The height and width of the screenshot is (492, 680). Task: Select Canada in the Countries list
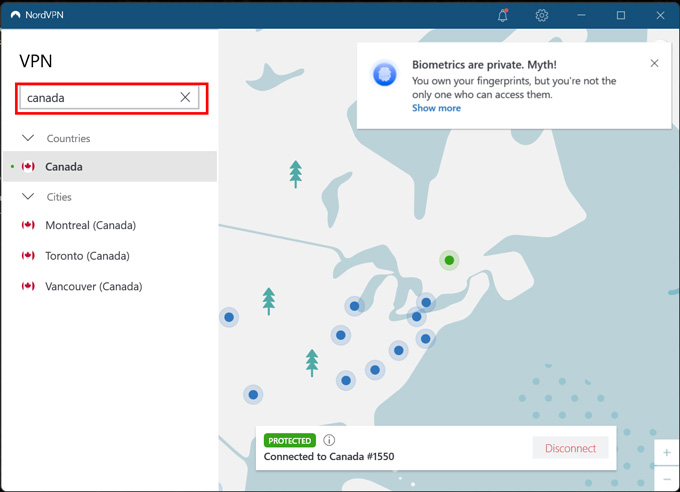tap(110, 166)
